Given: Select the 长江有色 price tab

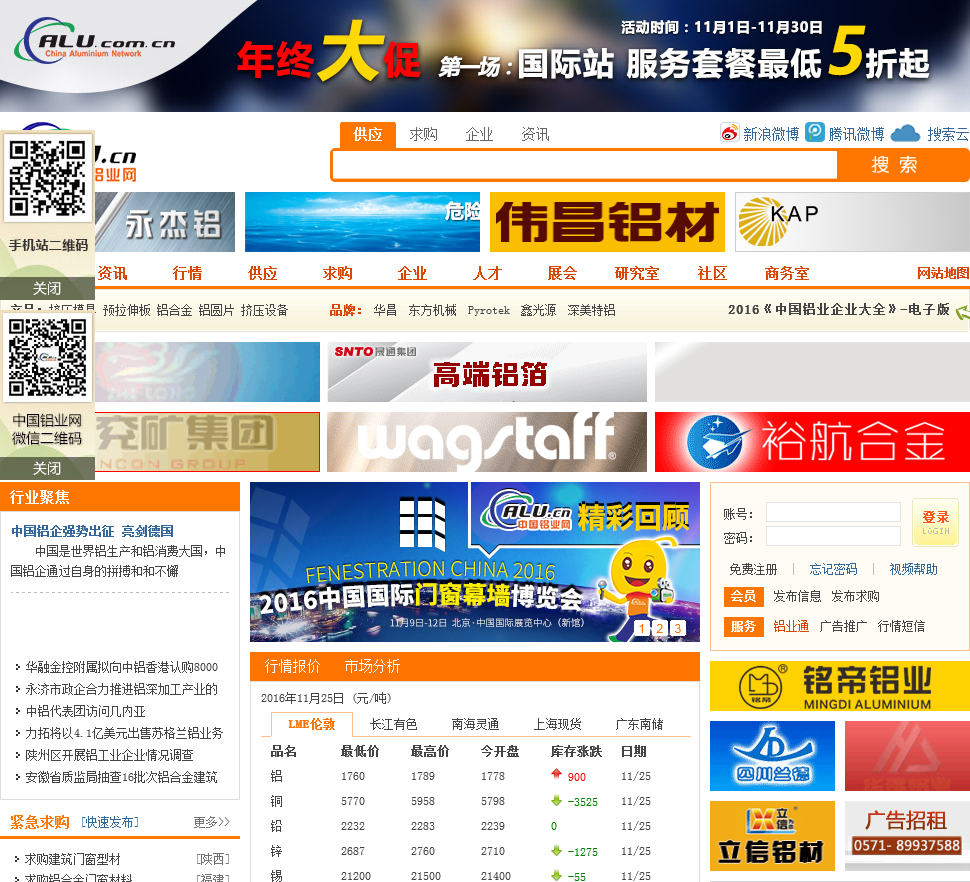Looking at the screenshot, I should click(393, 724).
